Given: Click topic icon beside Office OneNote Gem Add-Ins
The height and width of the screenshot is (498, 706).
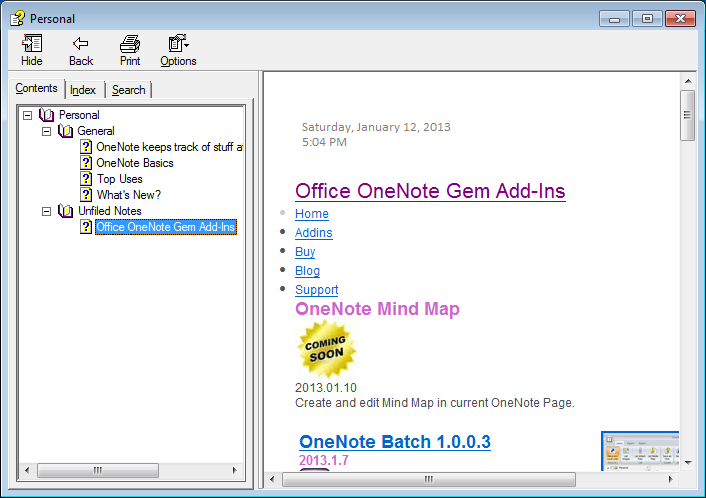Looking at the screenshot, I should click(86, 227).
